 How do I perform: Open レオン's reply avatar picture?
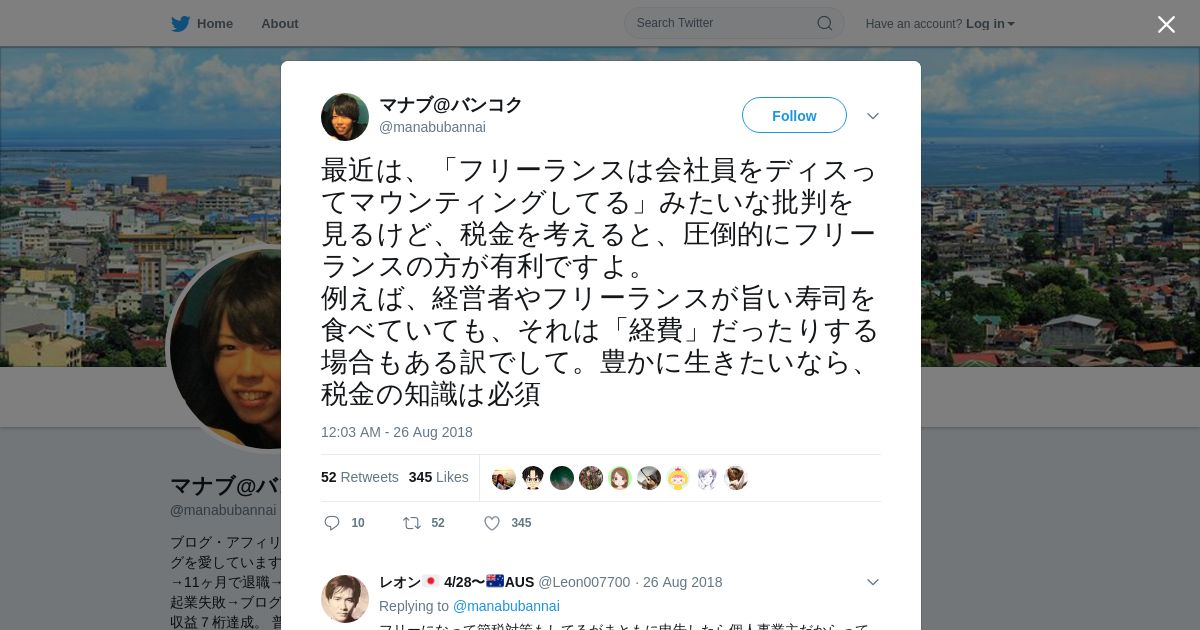click(x=345, y=599)
